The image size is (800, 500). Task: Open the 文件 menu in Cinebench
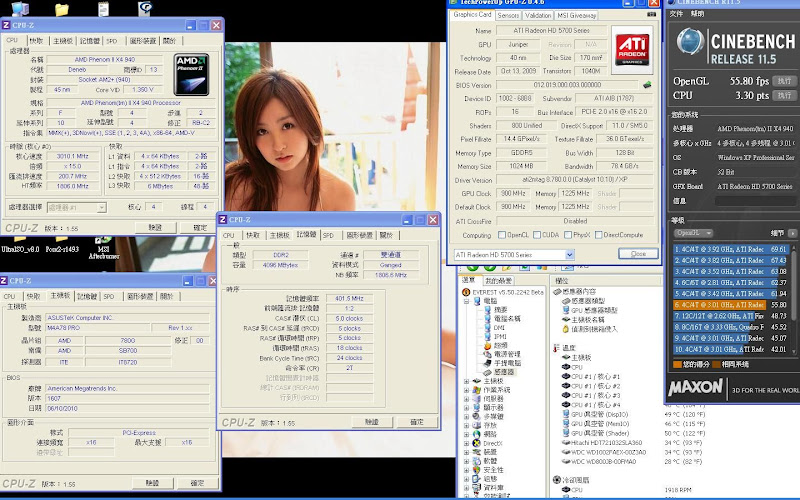pyautogui.click(x=676, y=14)
